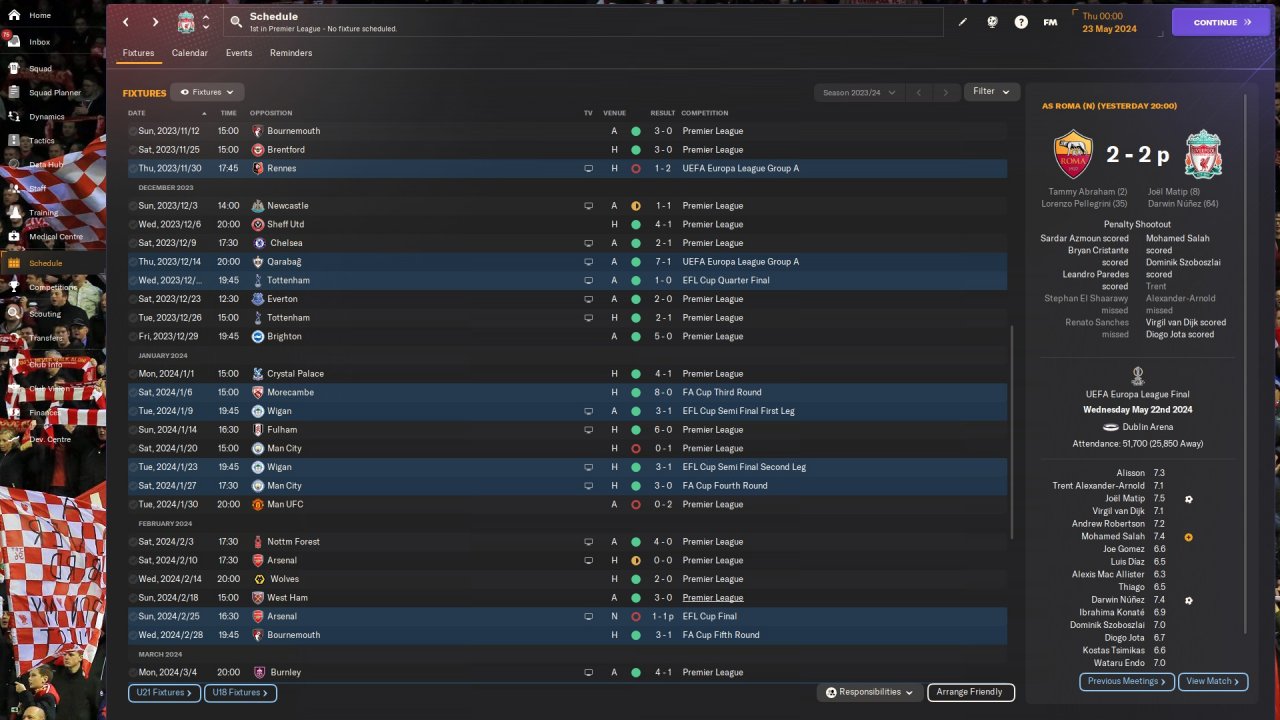Open the Season 2023/24 dropdown

coord(859,92)
